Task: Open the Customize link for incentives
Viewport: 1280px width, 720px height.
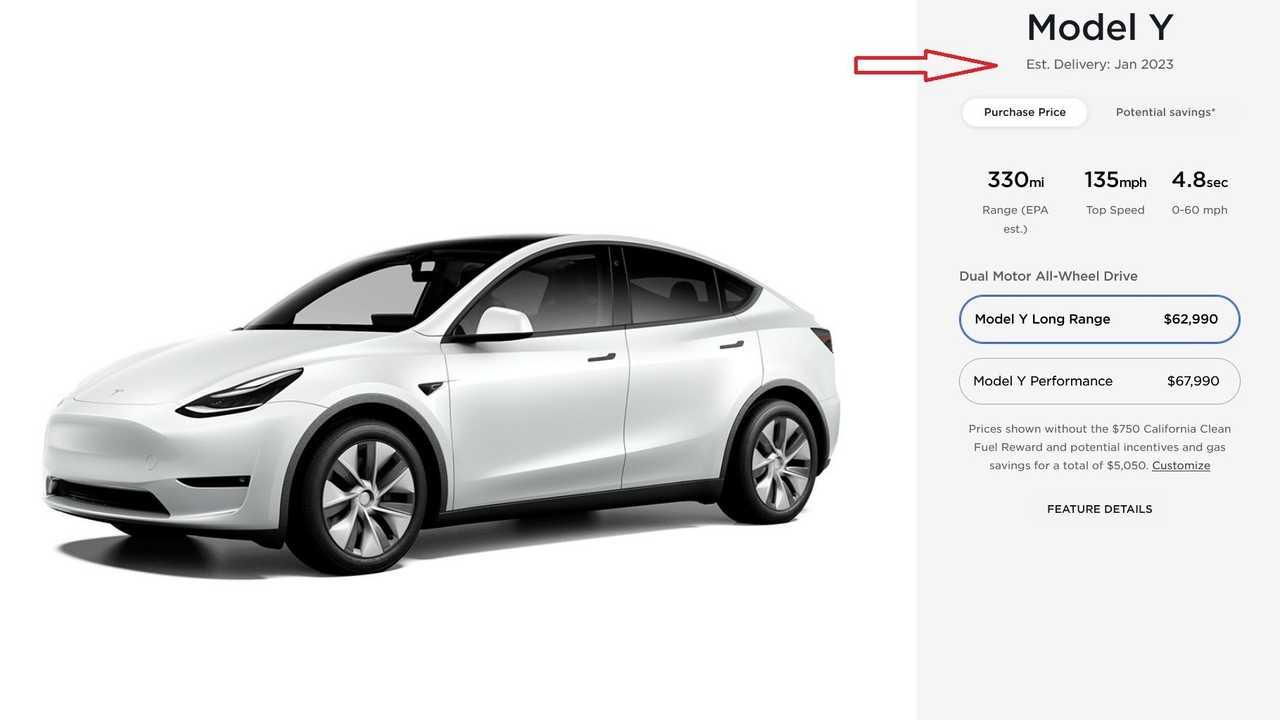Action: click(x=1181, y=466)
